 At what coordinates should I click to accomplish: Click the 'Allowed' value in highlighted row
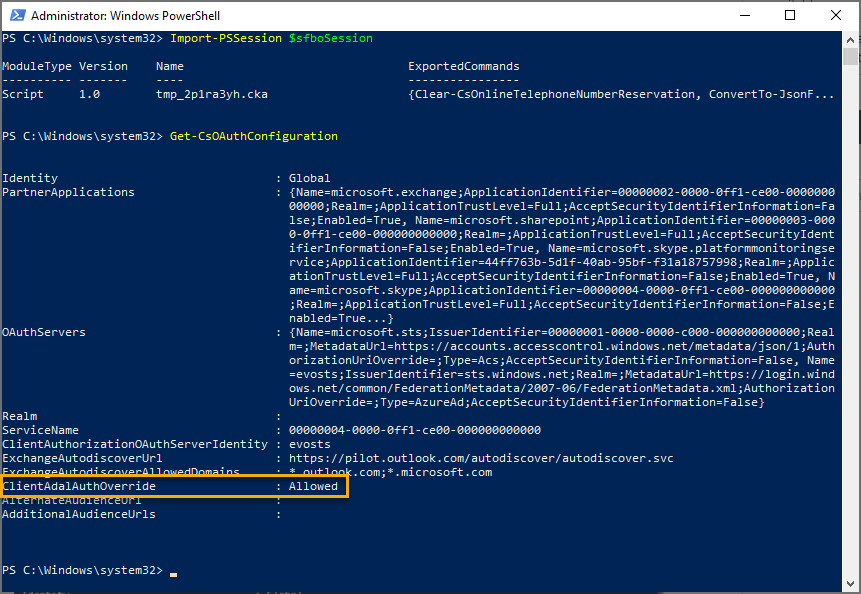click(x=313, y=486)
